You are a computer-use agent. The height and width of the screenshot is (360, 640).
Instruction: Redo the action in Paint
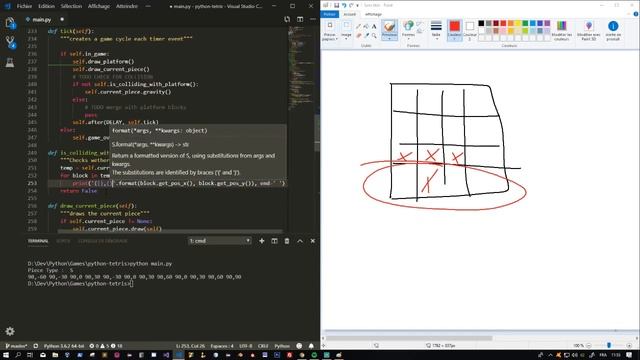point(351,5)
